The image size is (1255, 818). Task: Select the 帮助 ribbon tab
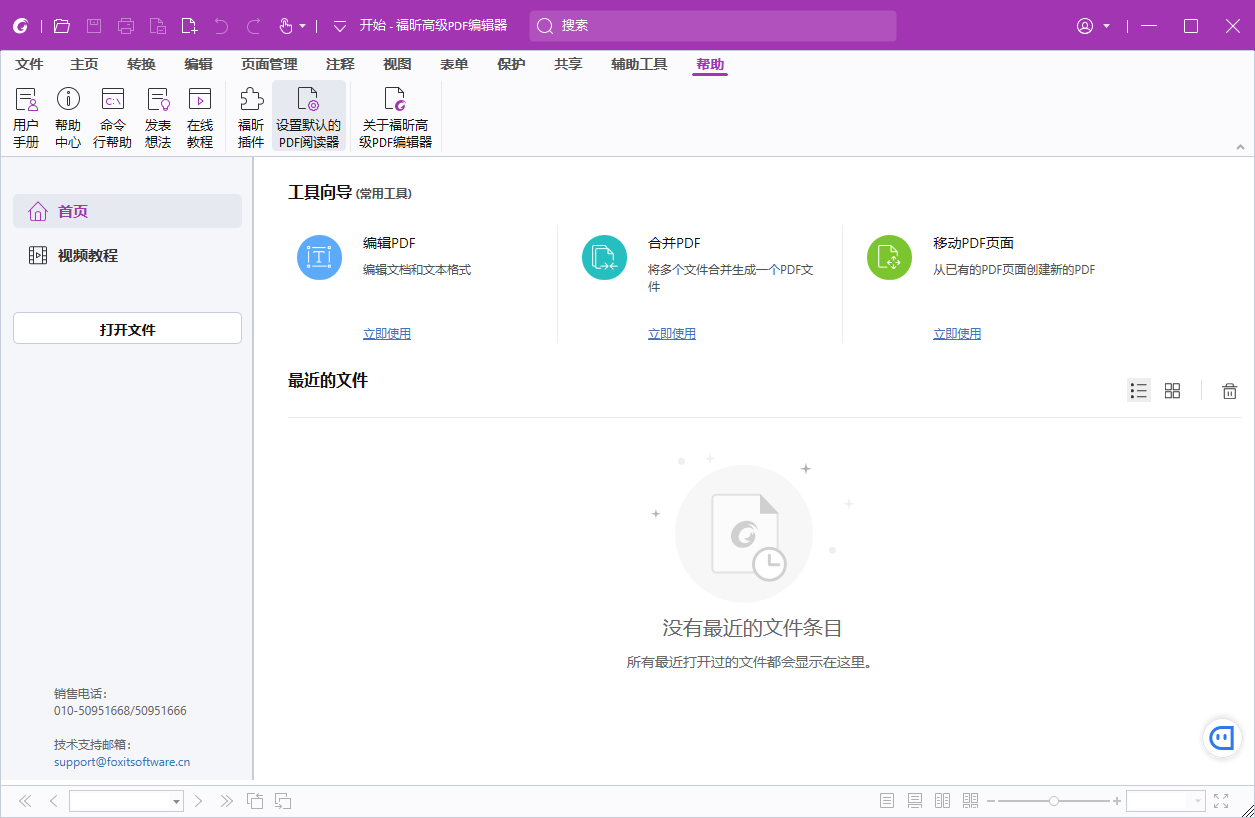coord(710,64)
